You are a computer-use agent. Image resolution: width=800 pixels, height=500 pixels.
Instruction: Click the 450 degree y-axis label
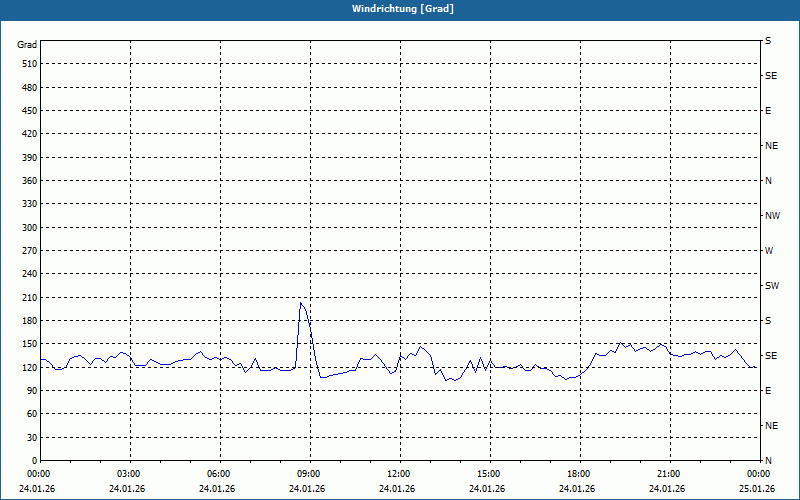click(28, 111)
